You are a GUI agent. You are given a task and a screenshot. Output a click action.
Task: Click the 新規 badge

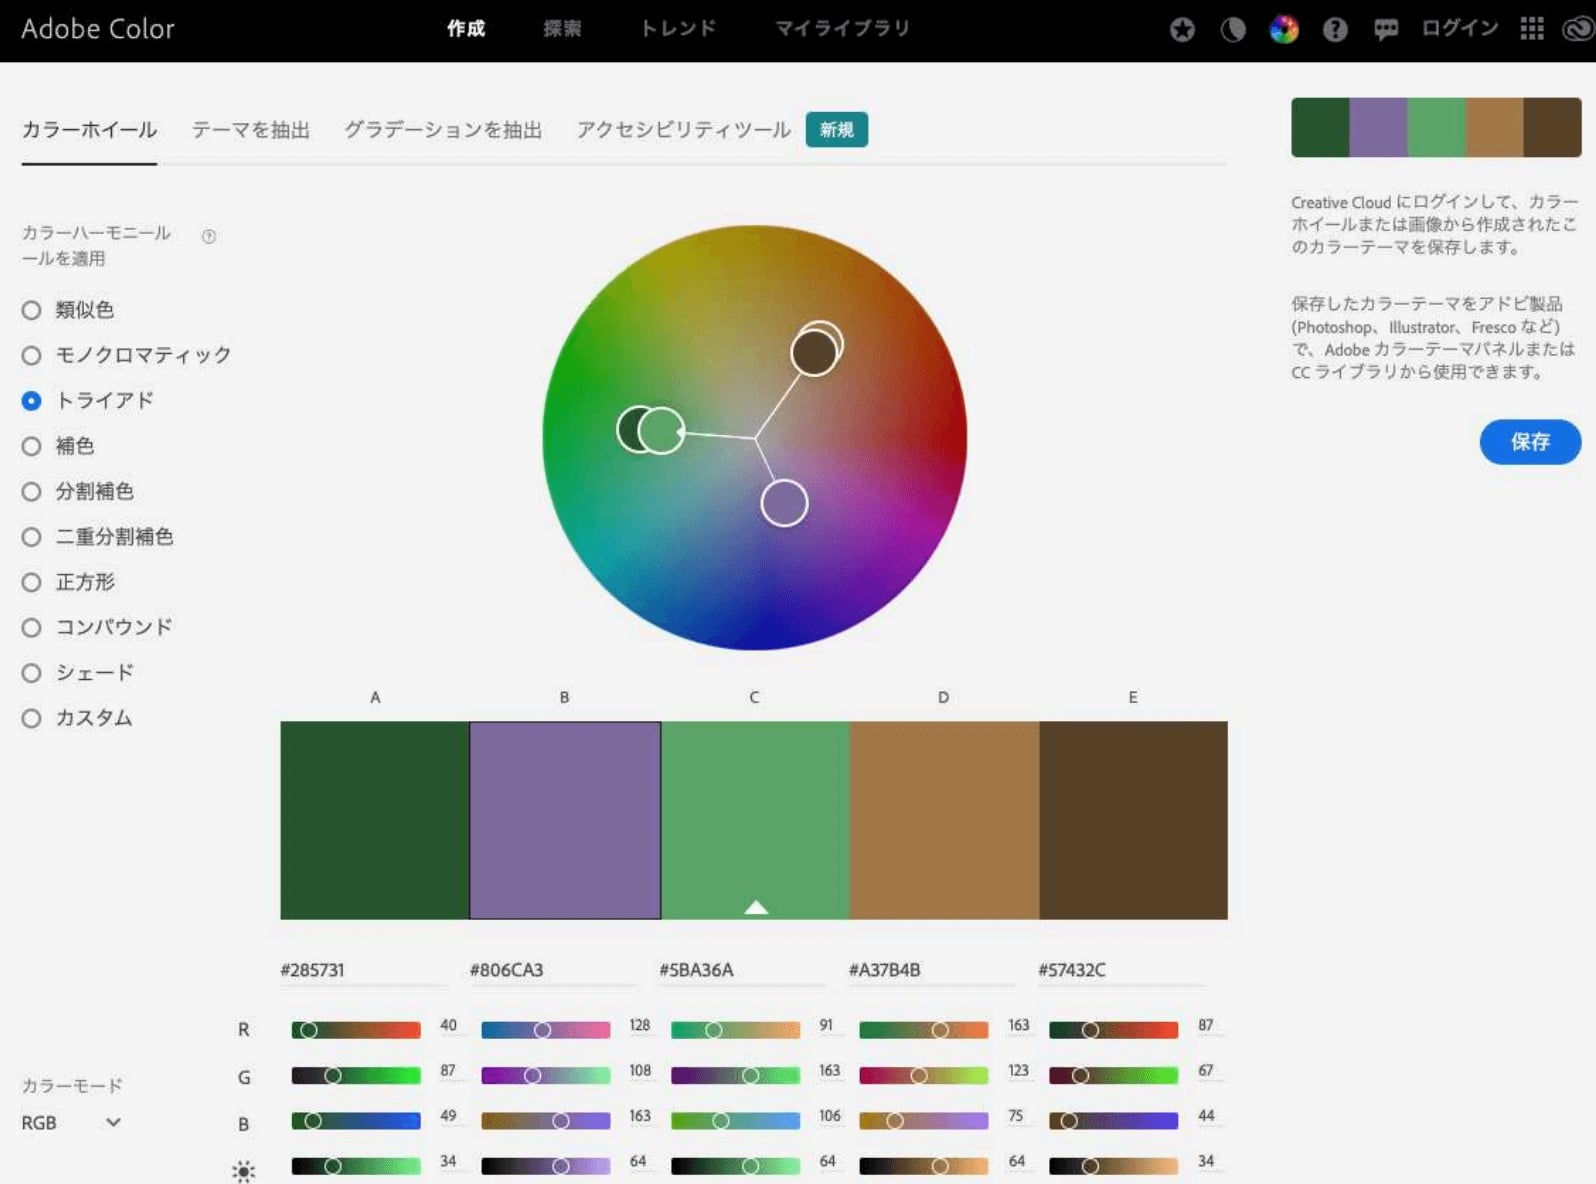[837, 130]
